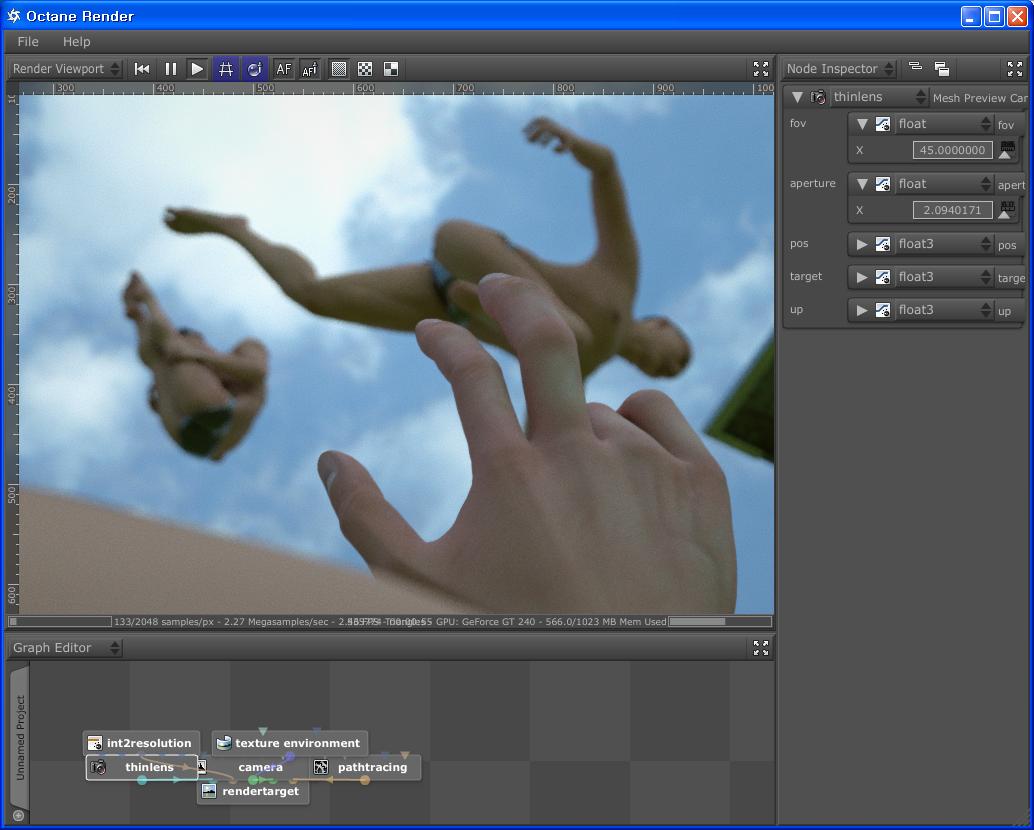Restart the render with the rewind button
Screen dimensions: 1034x830
click(x=142, y=69)
